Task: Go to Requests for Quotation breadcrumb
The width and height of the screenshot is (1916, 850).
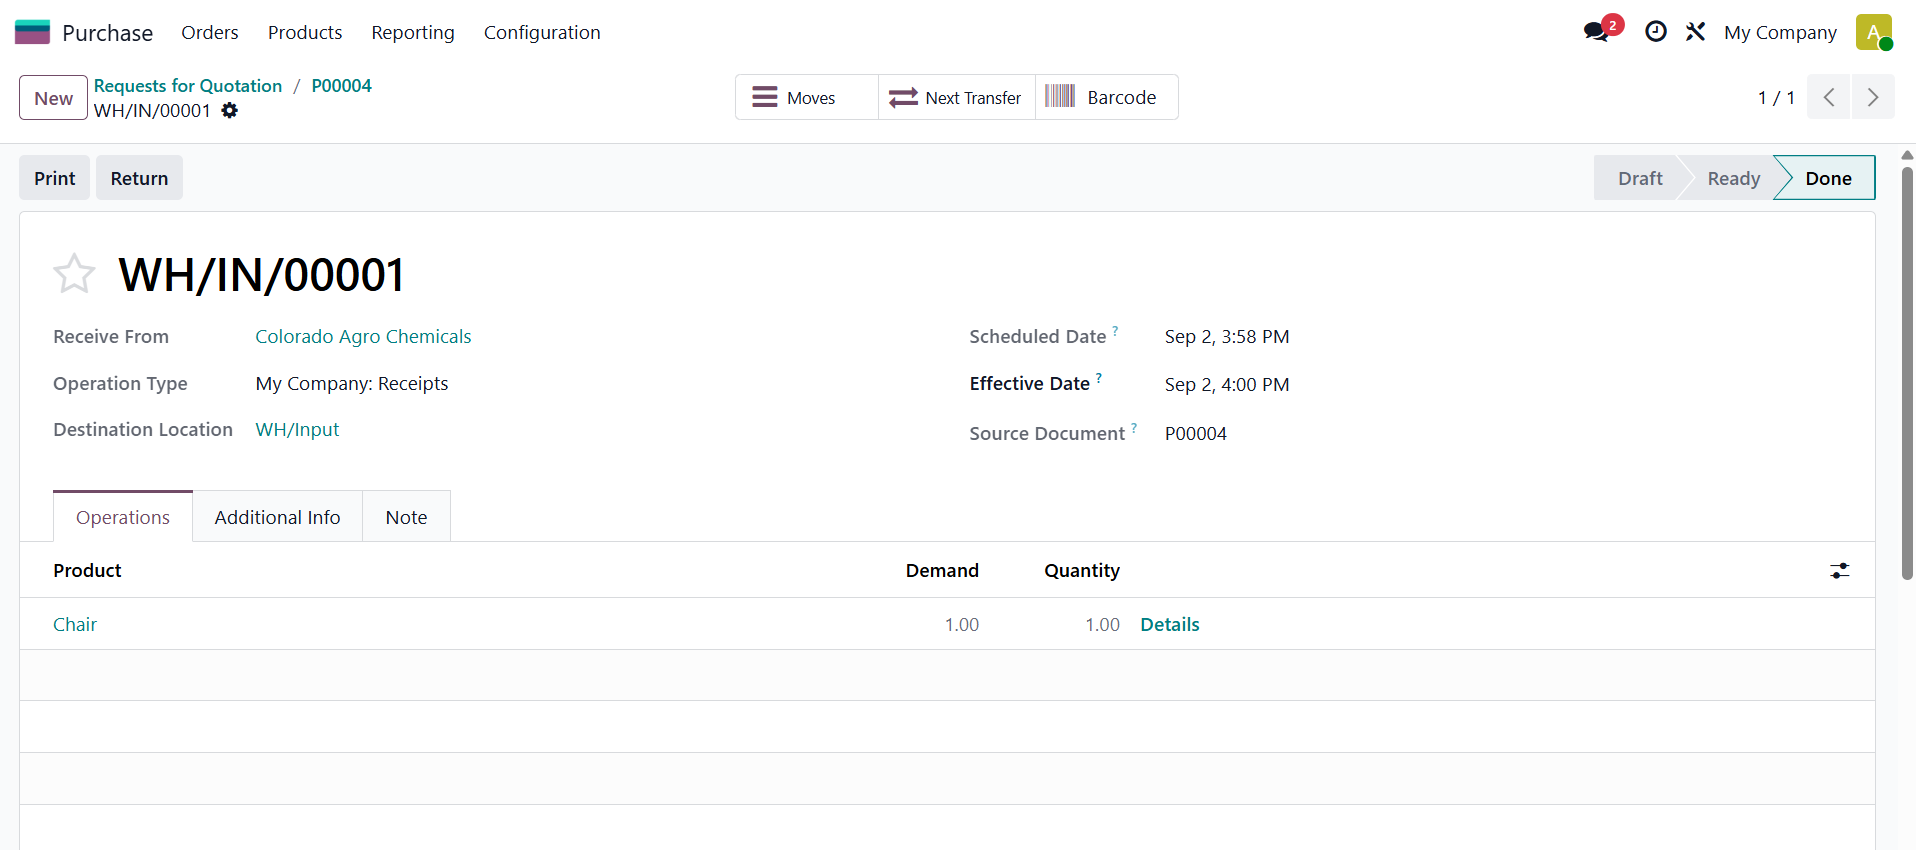Action: click(x=188, y=86)
